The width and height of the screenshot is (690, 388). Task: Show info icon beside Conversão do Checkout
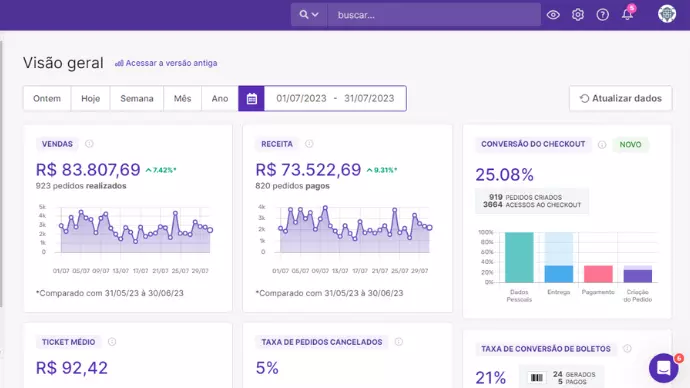point(602,145)
